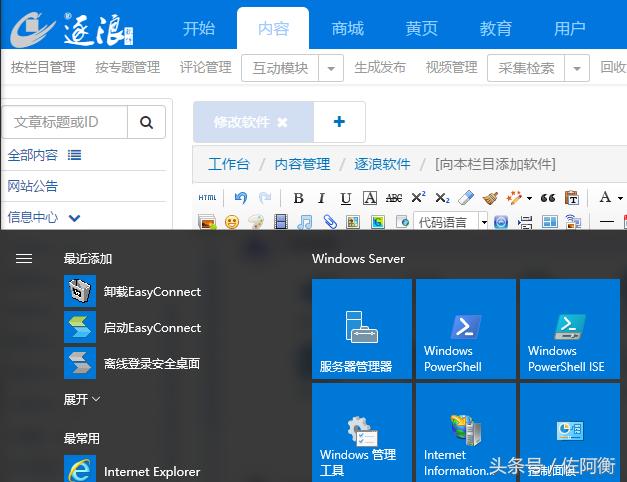Open 评论管理 menu item
The height and width of the screenshot is (482, 627).
click(206, 67)
